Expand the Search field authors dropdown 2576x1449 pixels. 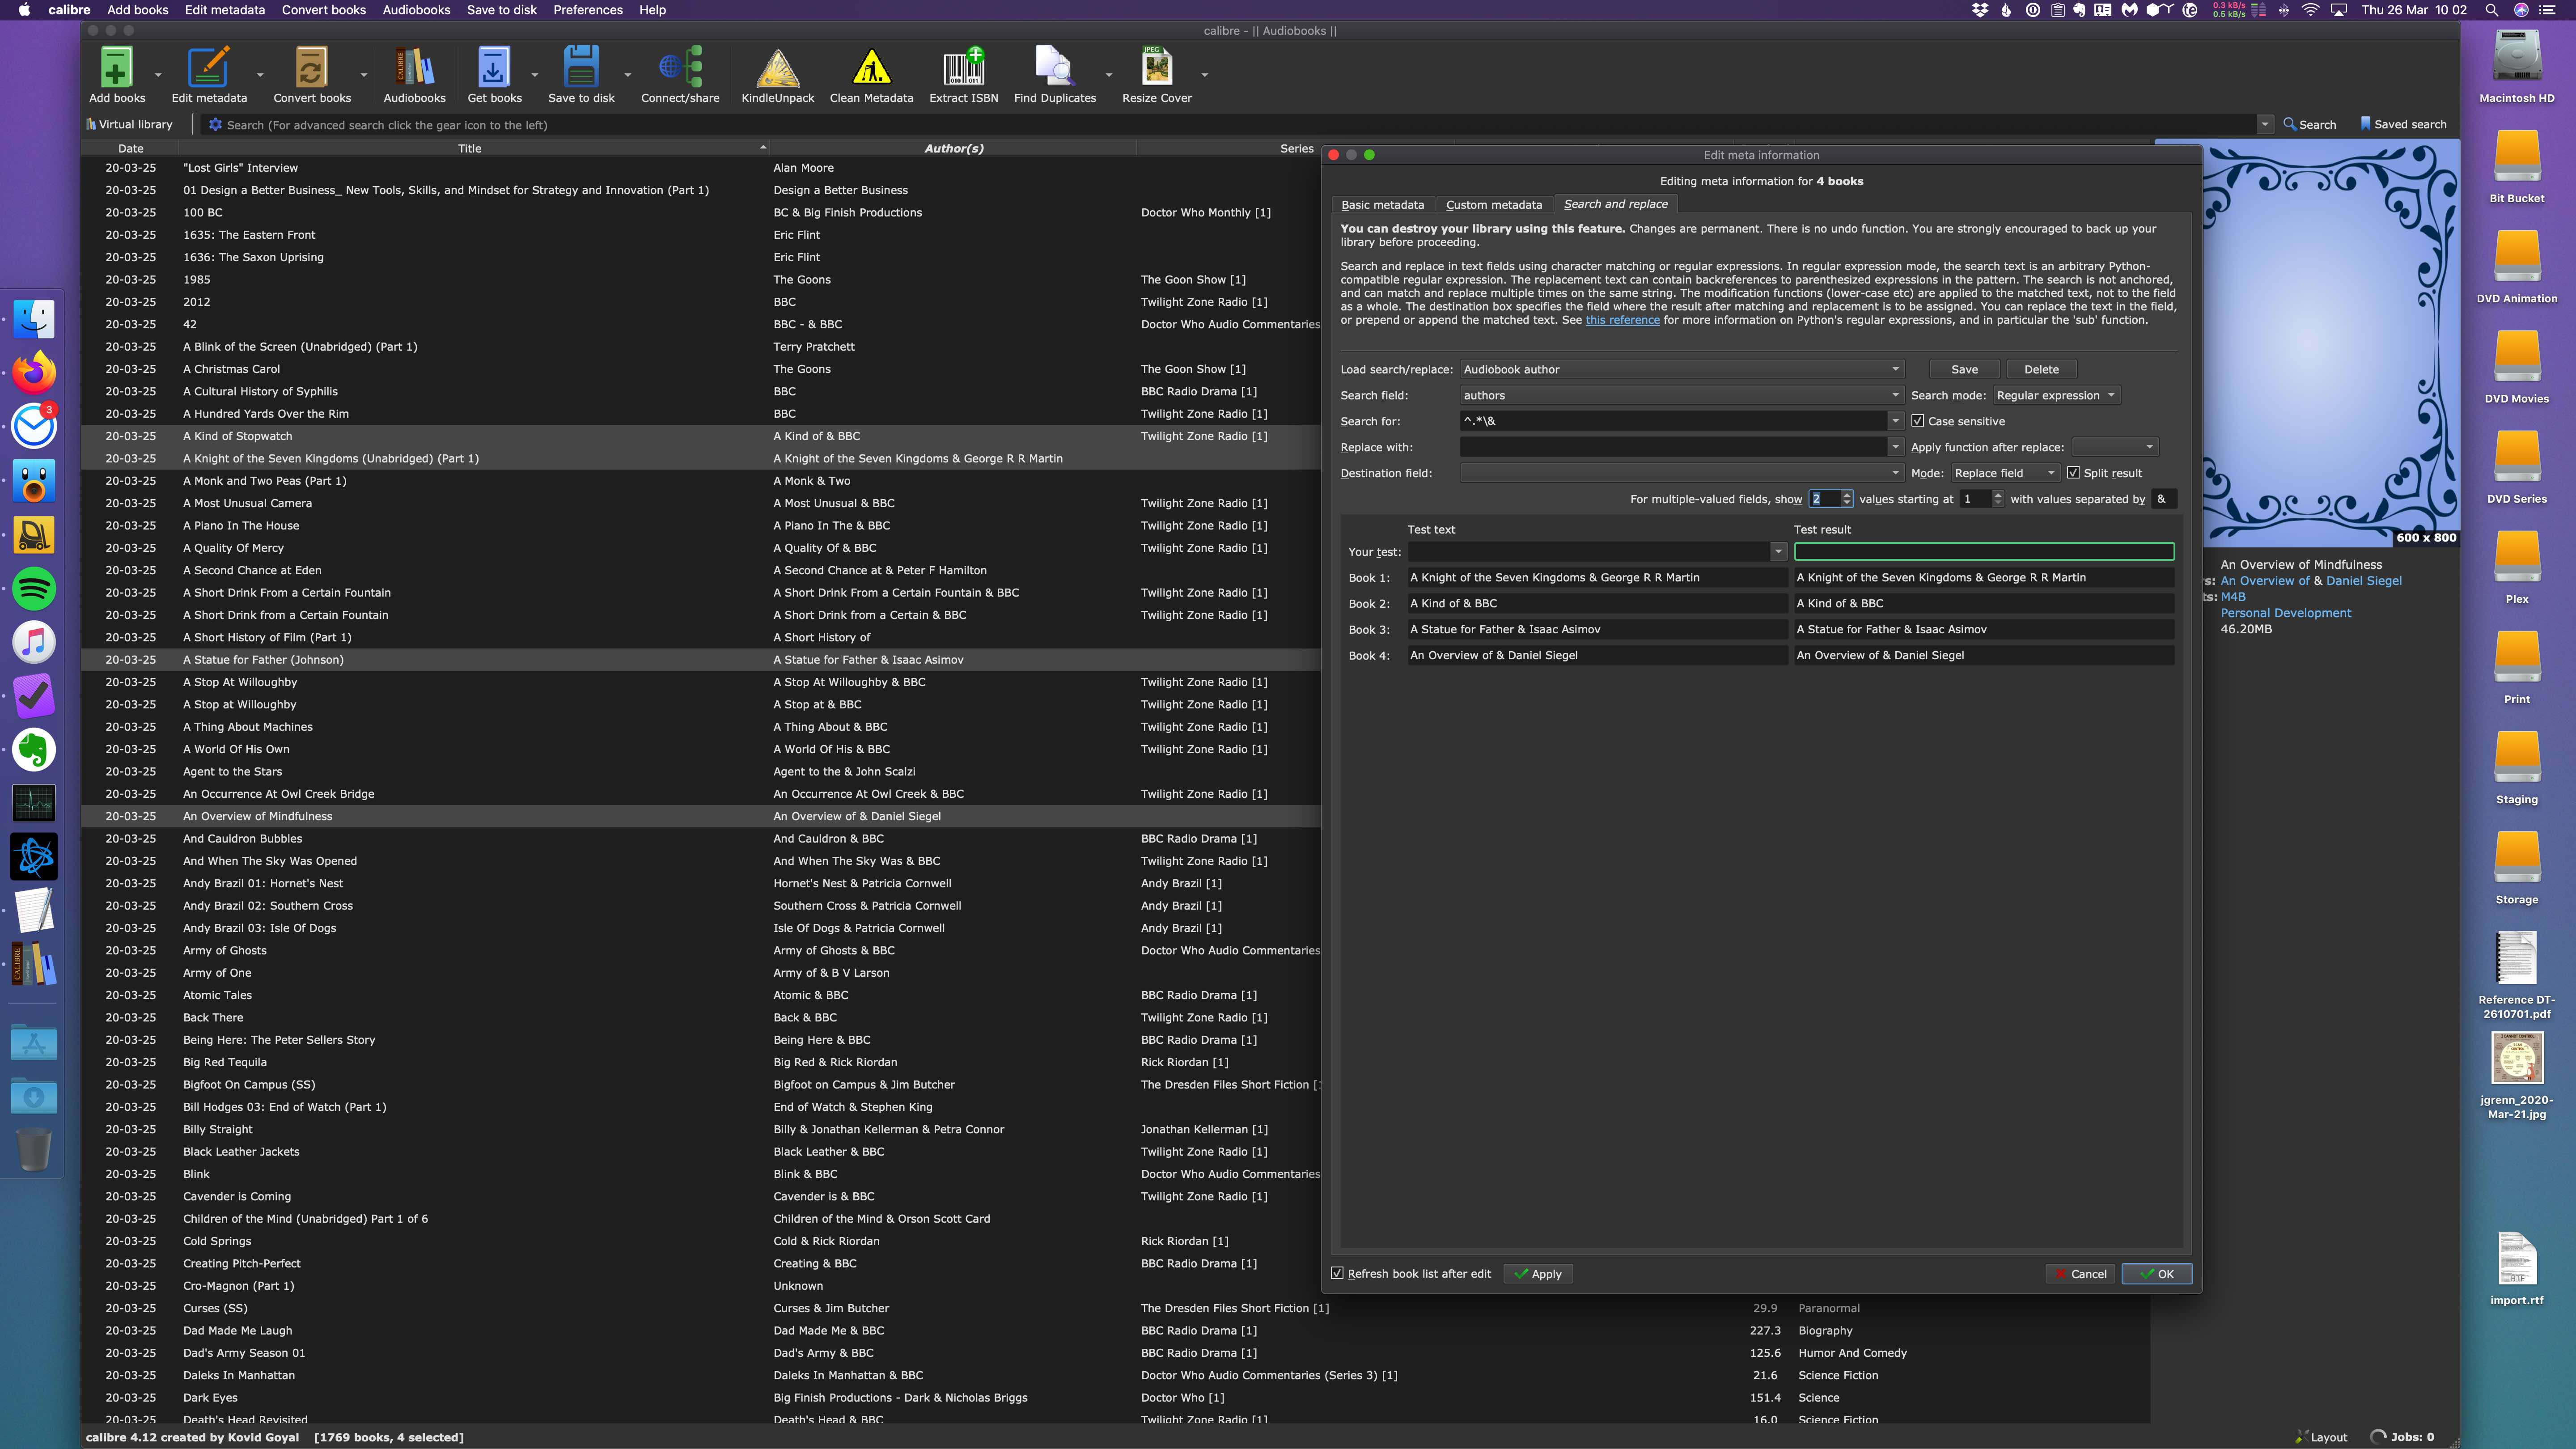(1680, 395)
